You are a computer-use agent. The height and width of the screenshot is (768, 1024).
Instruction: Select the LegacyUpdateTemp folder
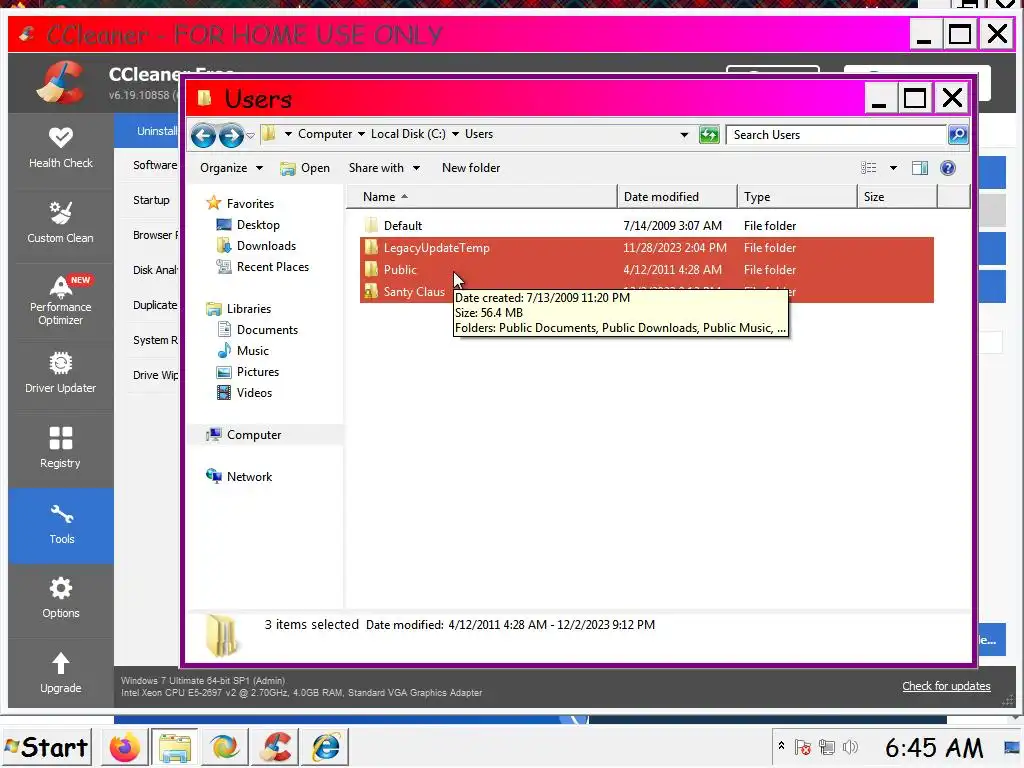point(647,248)
